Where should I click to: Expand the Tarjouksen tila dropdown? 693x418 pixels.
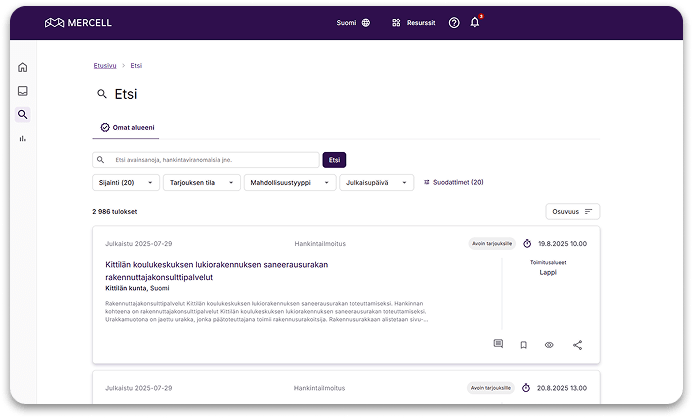pyautogui.click(x=202, y=182)
